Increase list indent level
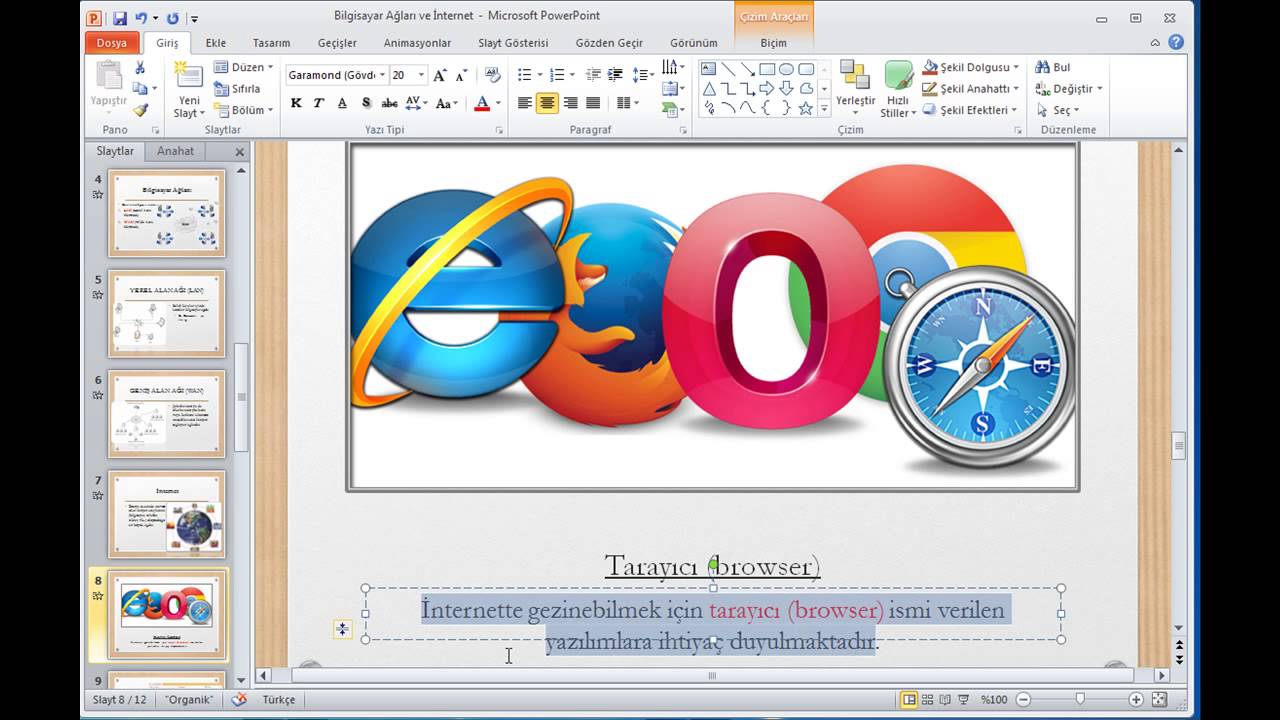Viewport: 1280px width, 720px height. coord(614,75)
